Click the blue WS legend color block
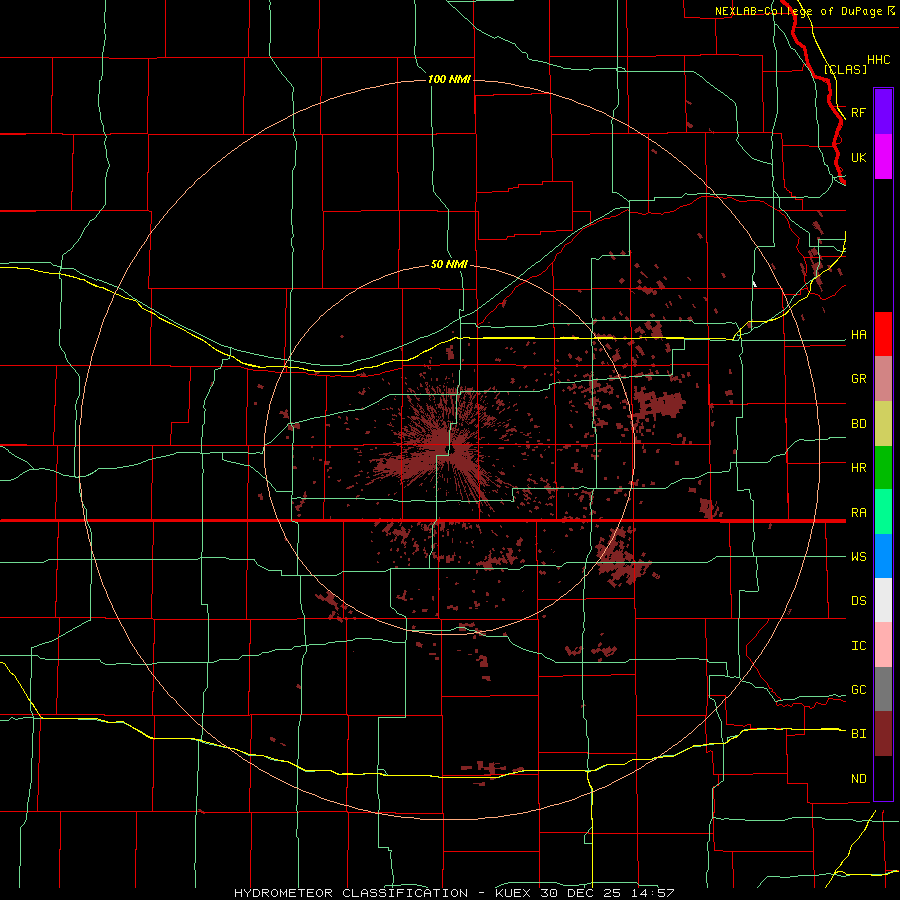Image resolution: width=900 pixels, height=900 pixels. (883, 556)
